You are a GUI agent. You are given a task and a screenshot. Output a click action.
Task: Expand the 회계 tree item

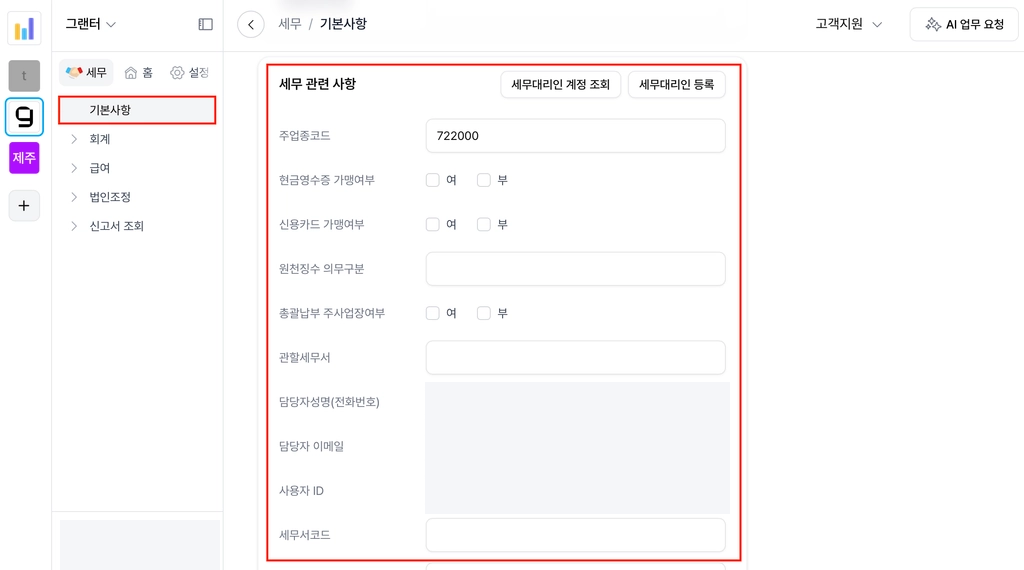click(74, 139)
